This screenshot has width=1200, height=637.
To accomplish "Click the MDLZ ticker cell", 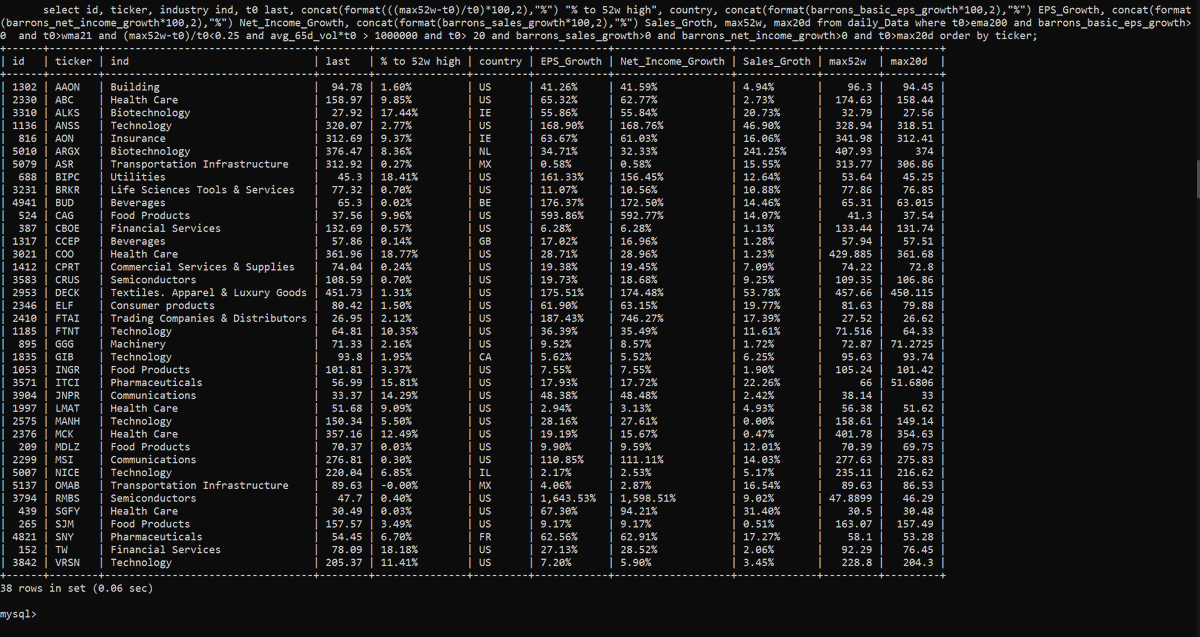I will click(68, 447).
